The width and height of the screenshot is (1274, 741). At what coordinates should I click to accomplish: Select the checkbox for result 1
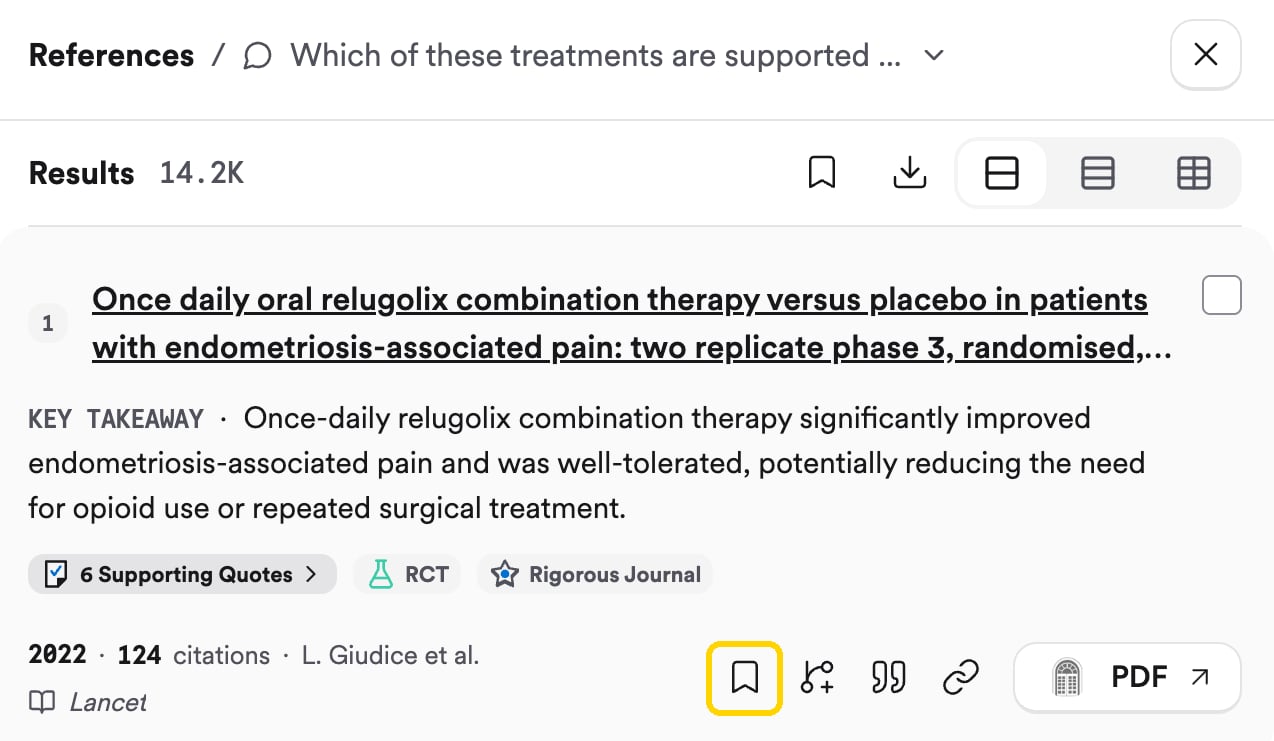[x=1221, y=295]
